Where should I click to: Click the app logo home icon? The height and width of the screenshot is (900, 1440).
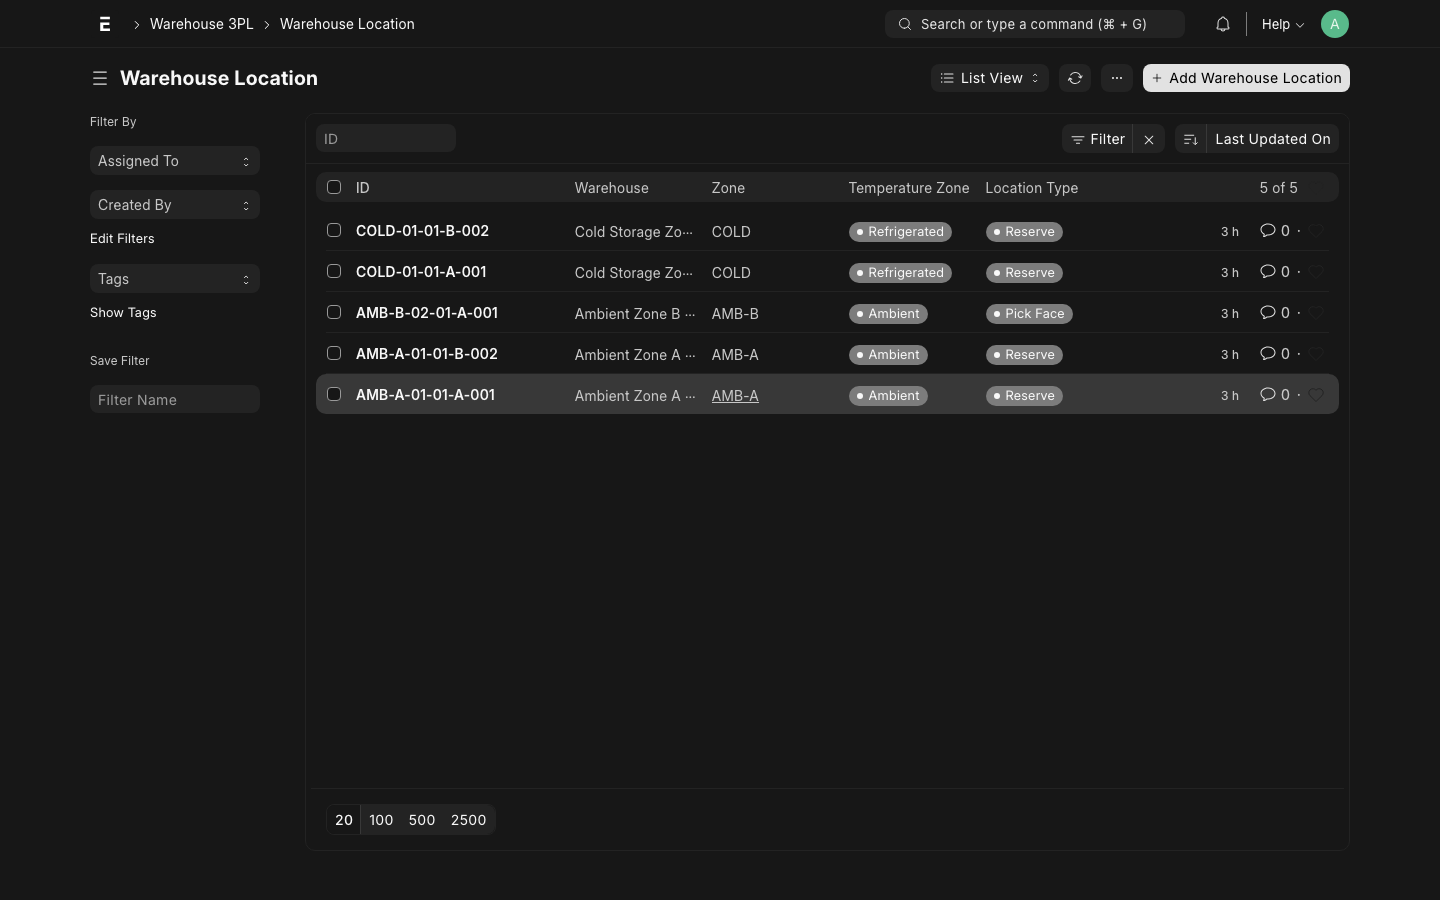click(105, 24)
